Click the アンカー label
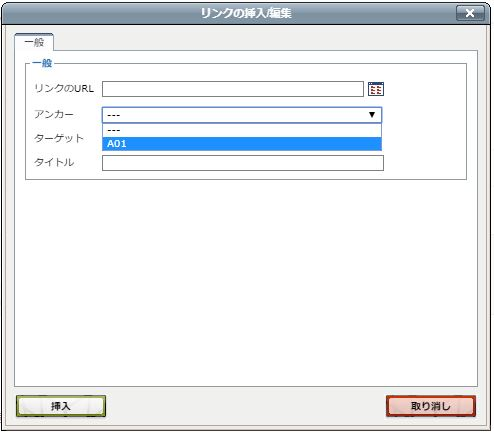The height and width of the screenshot is (433, 494). click(54, 114)
